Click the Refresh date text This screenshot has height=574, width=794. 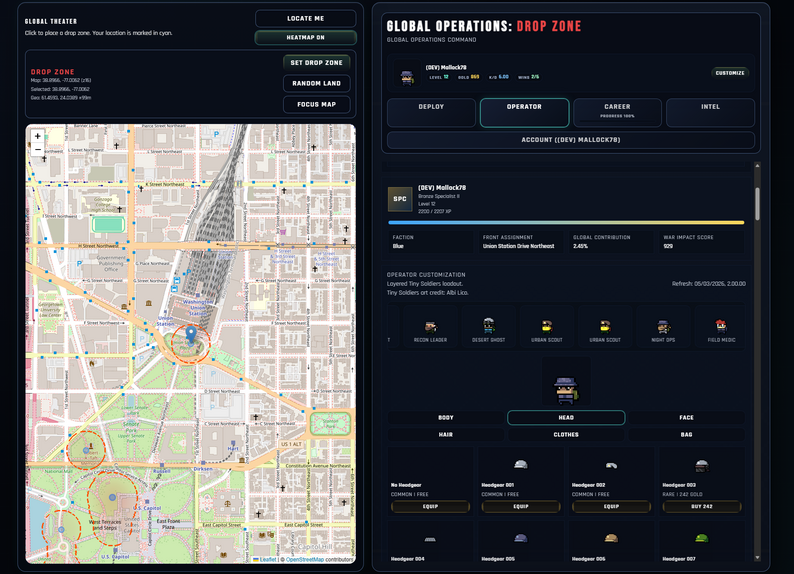(x=708, y=283)
